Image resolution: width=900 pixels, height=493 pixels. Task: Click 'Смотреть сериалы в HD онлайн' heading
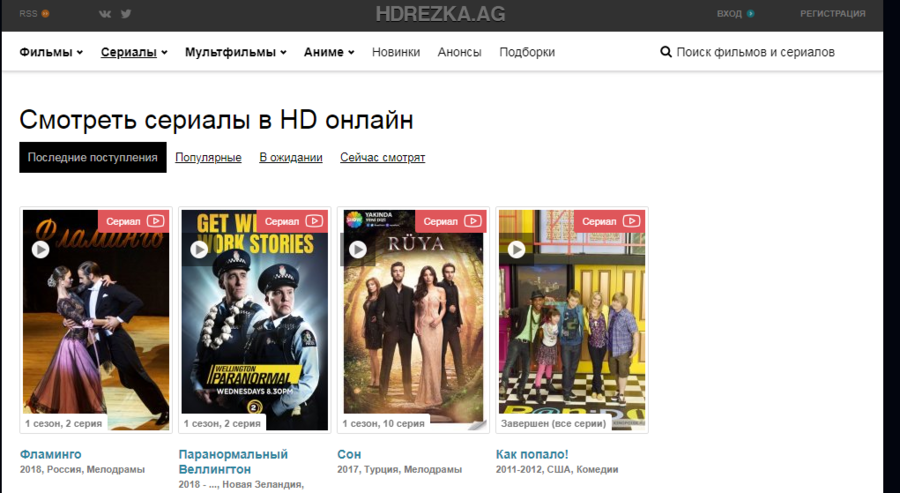[216, 120]
